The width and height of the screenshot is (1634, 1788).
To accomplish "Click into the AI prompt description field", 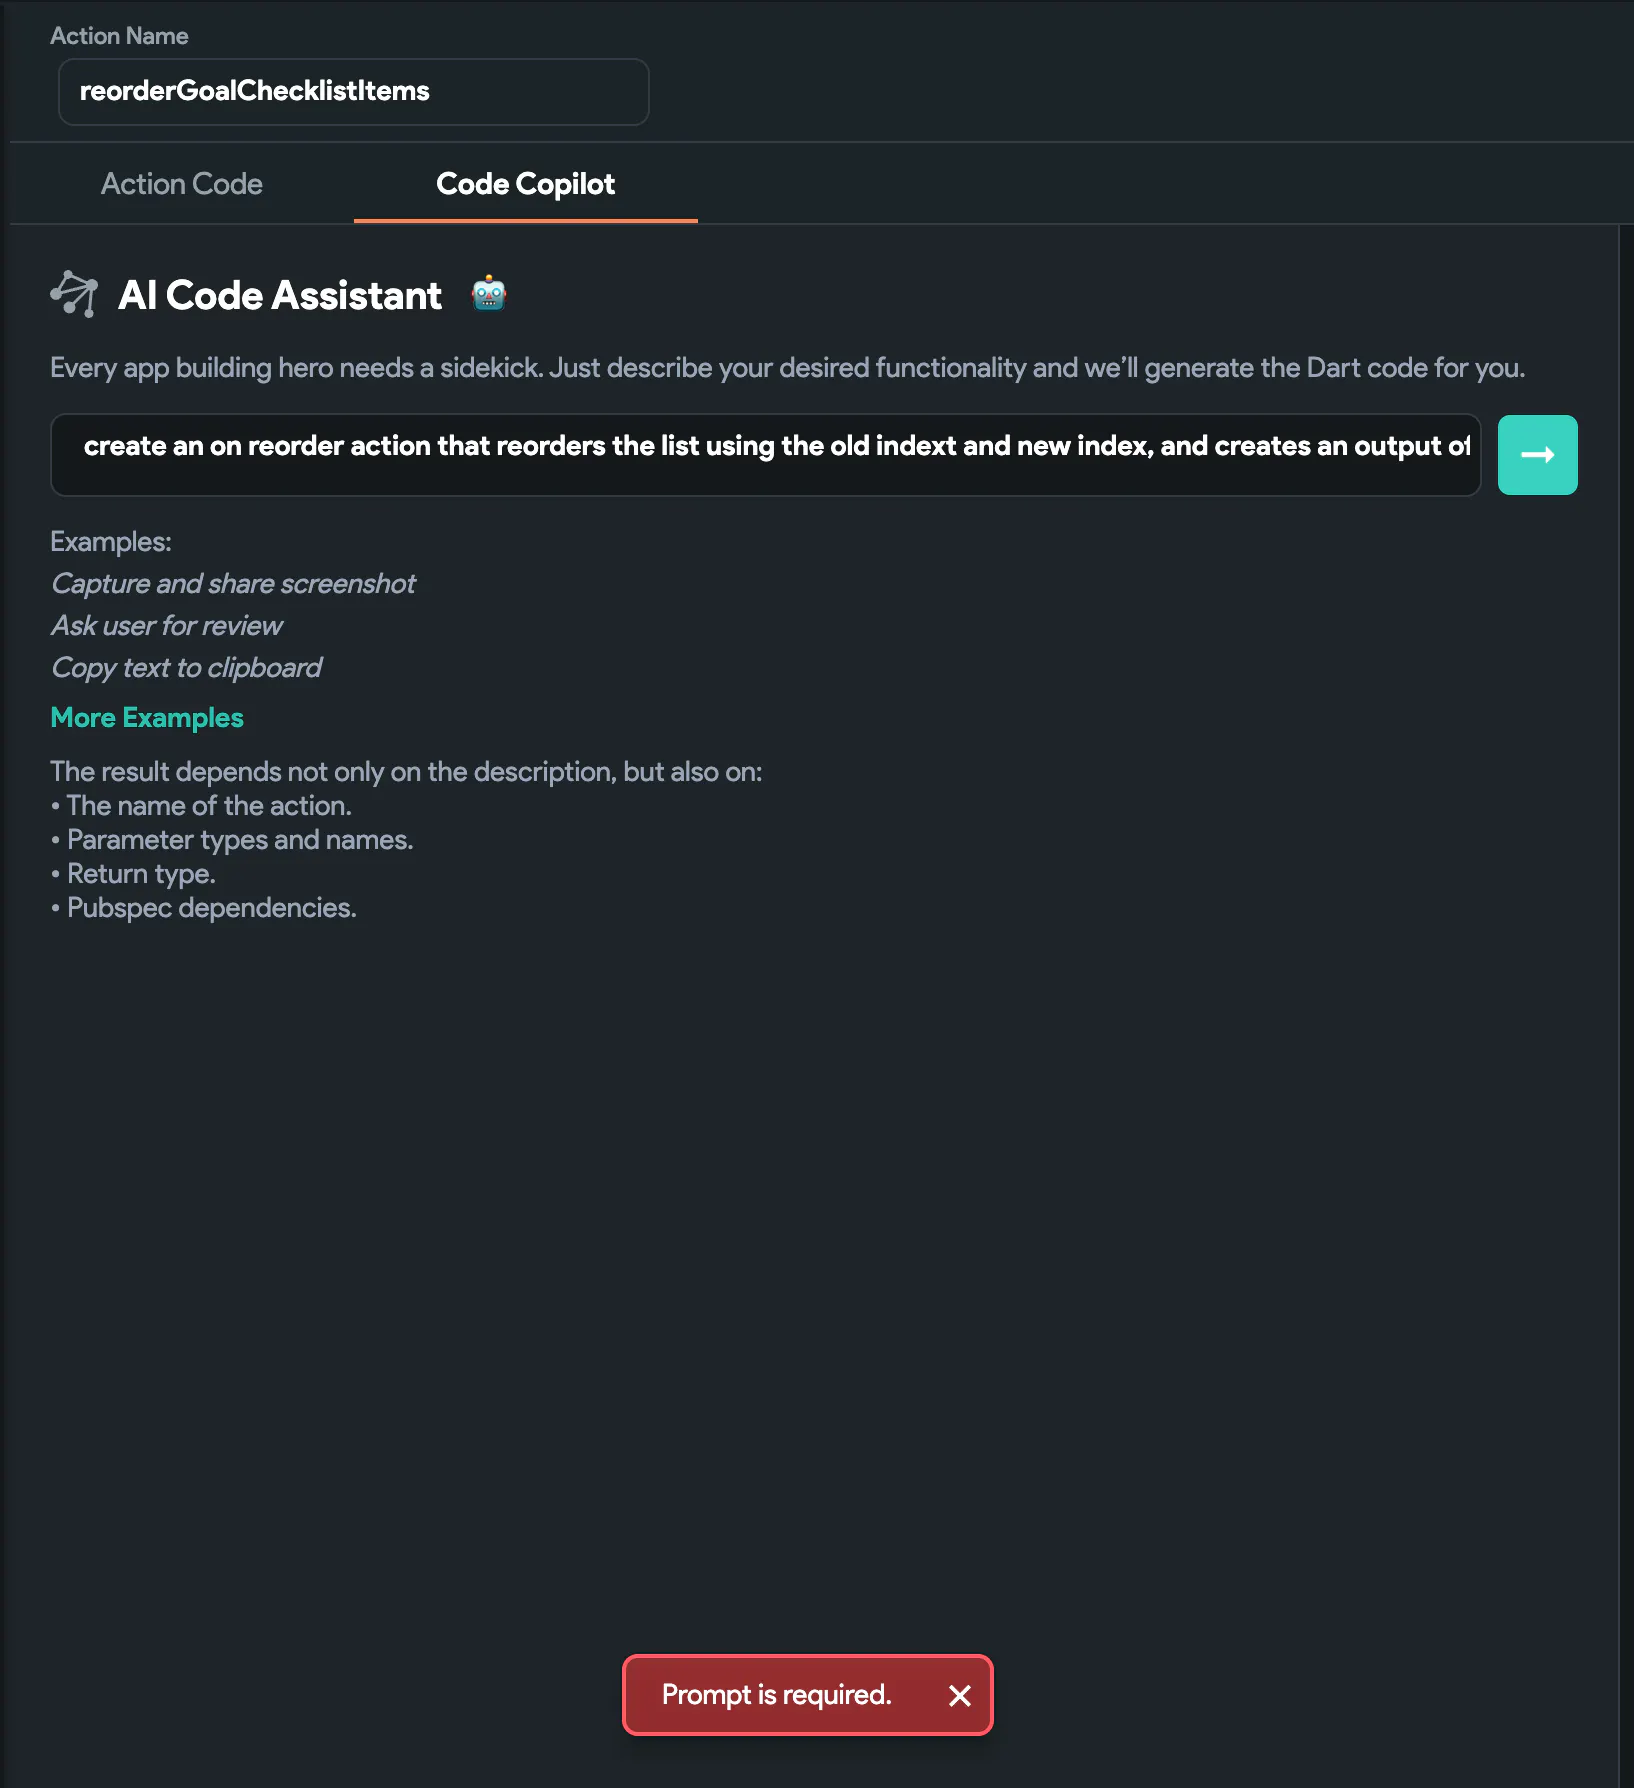I will pyautogui.click(x=765, y=455).
